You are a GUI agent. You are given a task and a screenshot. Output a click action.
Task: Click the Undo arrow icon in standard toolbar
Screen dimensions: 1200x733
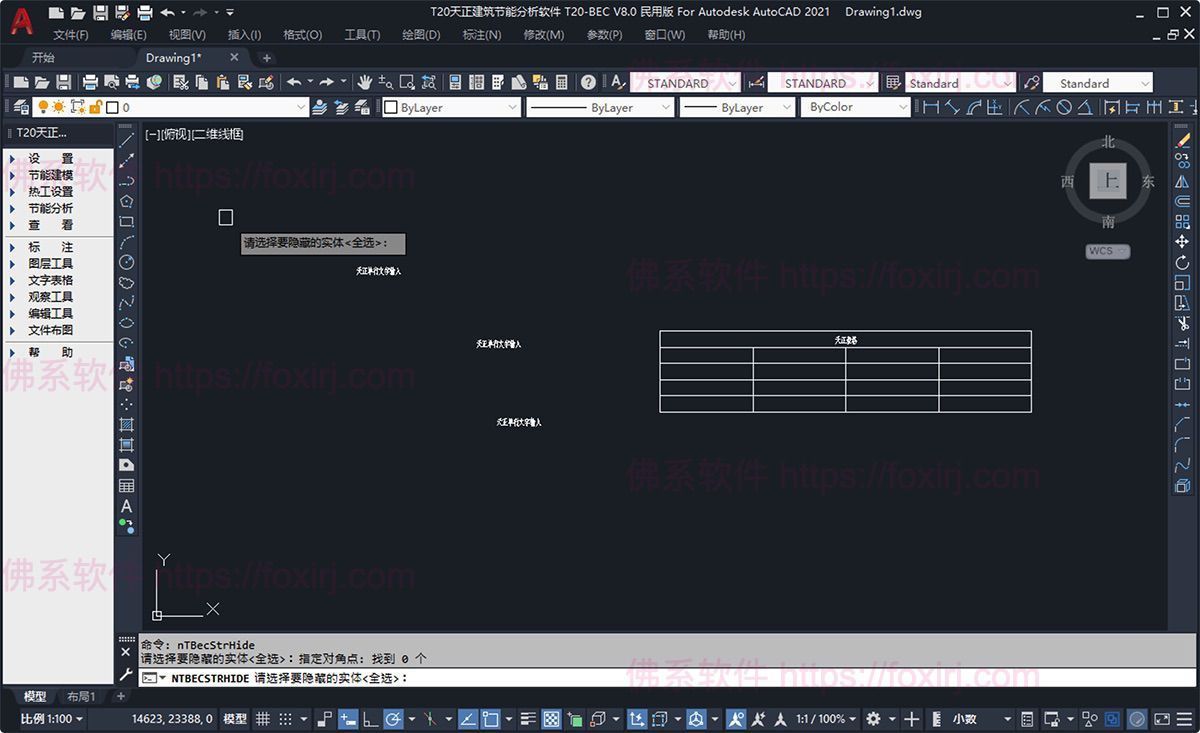294,82
